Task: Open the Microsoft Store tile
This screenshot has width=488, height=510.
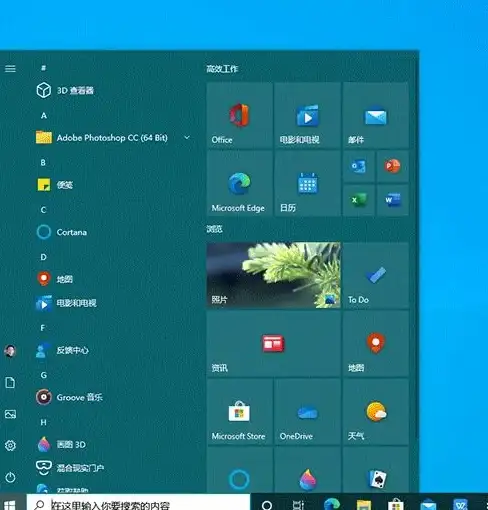Action: click(x=239, y=412)
